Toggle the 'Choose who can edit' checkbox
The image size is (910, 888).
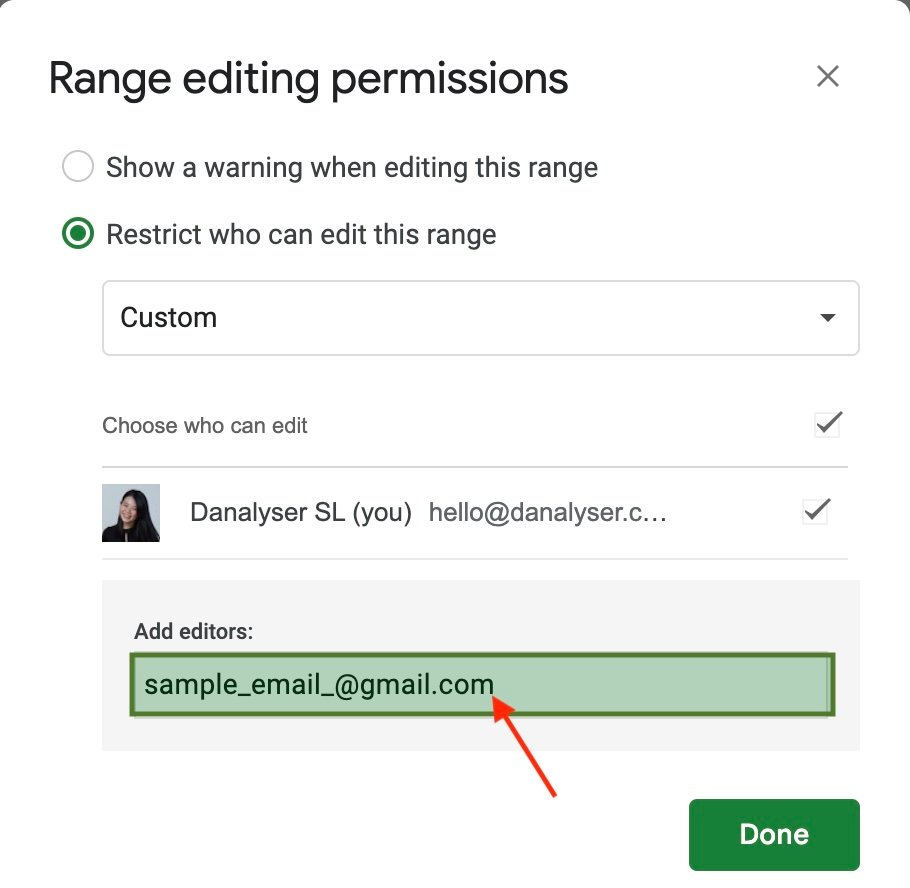pyautogui.click(x=827, y=424)
